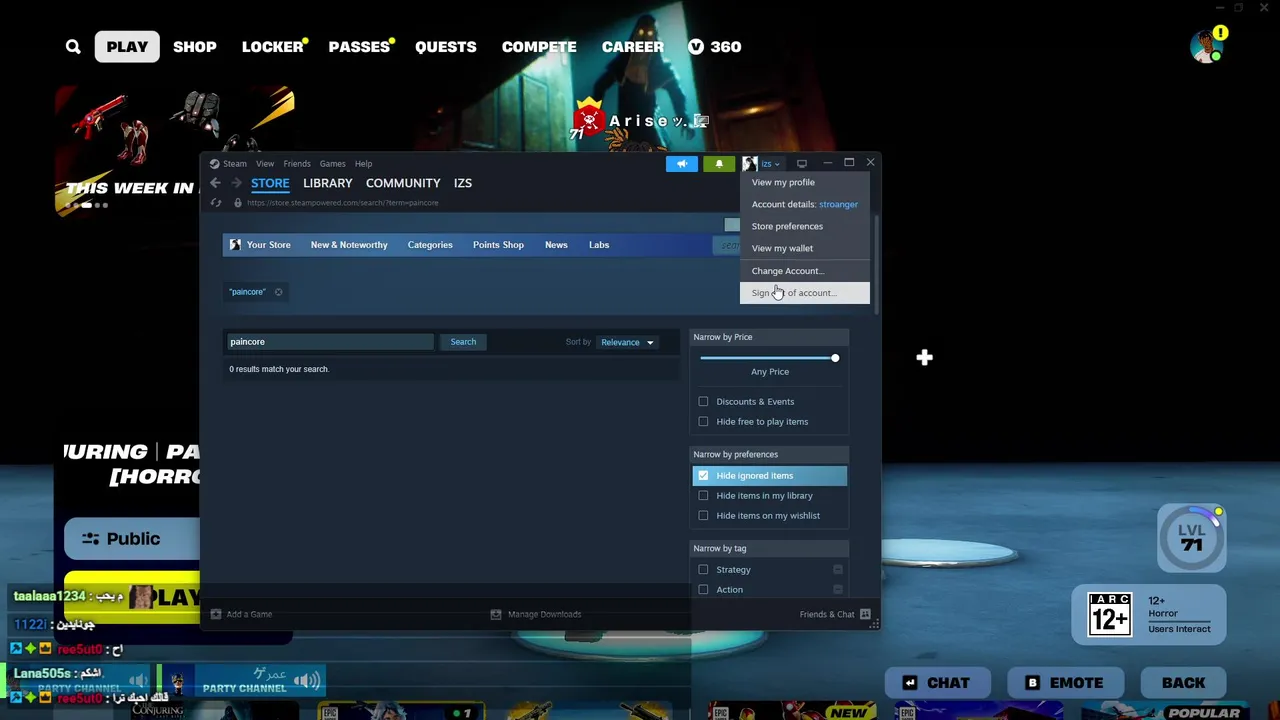Open Steam announcements megaphone button
Image resolution: width=1280 pixels, height=720 pixels.
click(x=682, y=164)
